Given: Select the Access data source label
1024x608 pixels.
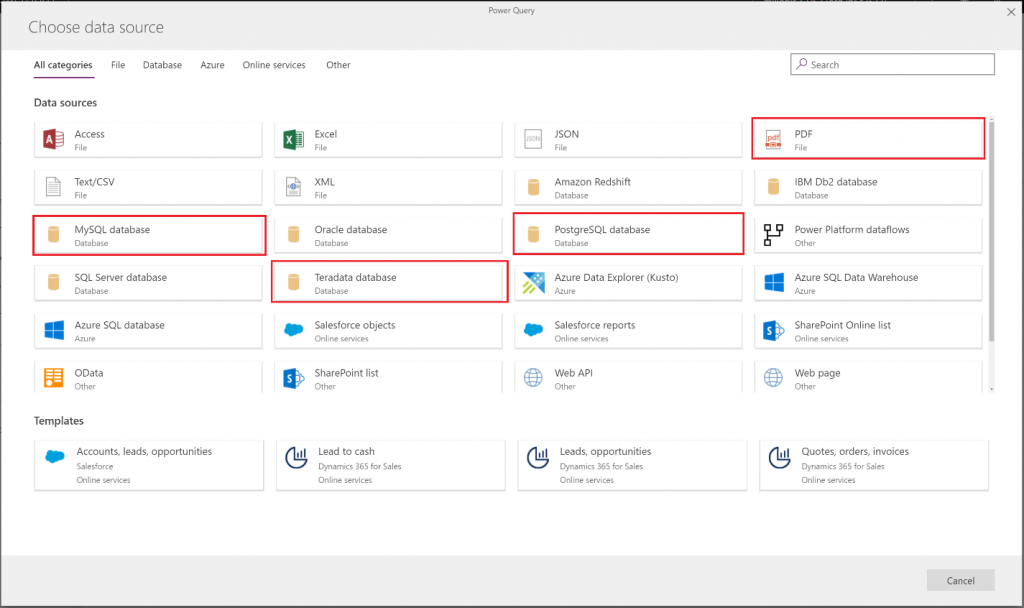Looking at the screenshot, I should pyautogui.click(x=89, y=134).
